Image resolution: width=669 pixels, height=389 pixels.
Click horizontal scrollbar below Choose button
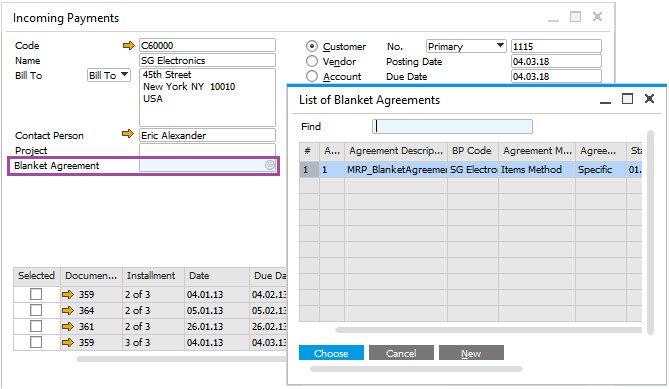click(x=416, y=369)
